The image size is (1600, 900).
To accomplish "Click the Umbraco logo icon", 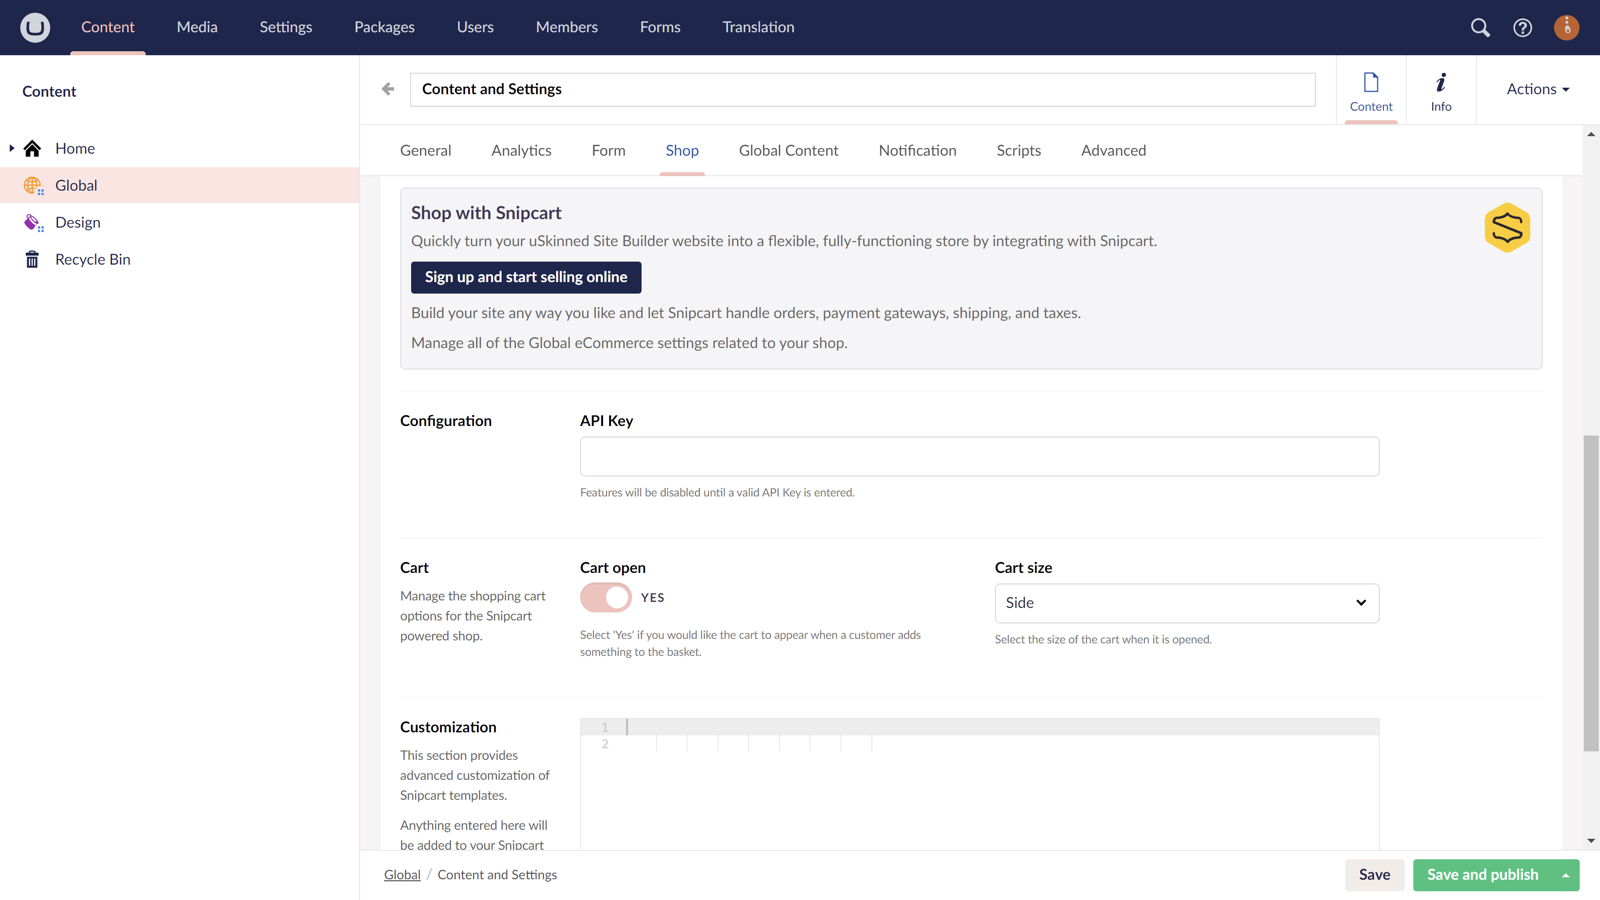I will [x=35, y=27].
